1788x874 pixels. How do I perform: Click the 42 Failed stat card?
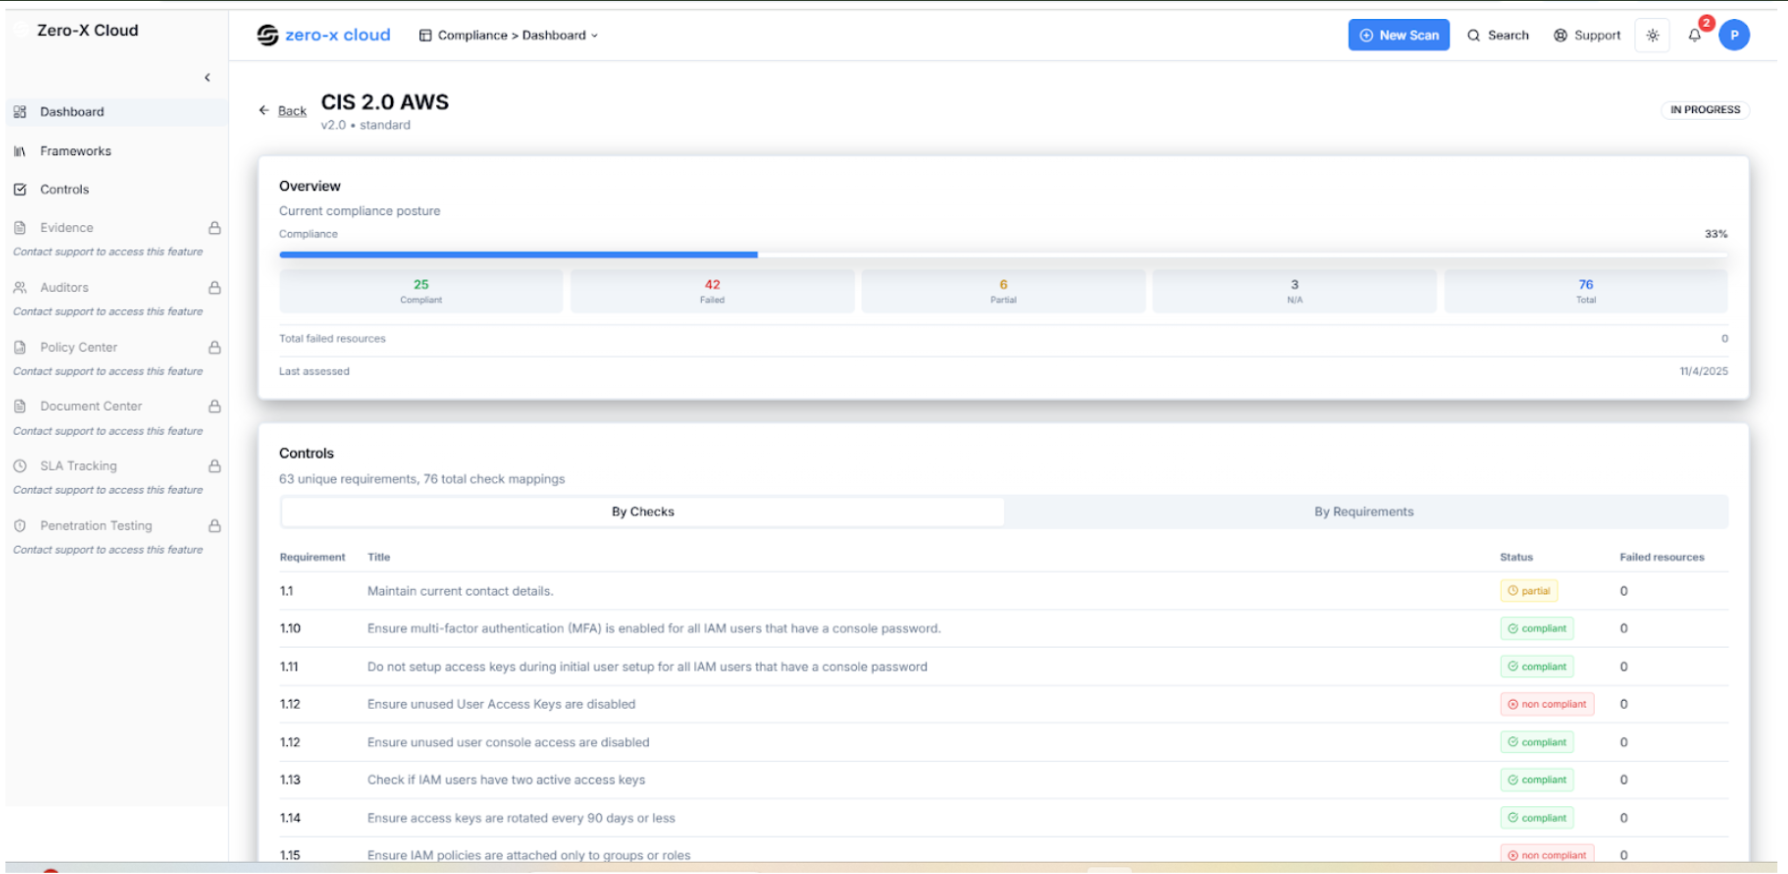coord(712,291)
